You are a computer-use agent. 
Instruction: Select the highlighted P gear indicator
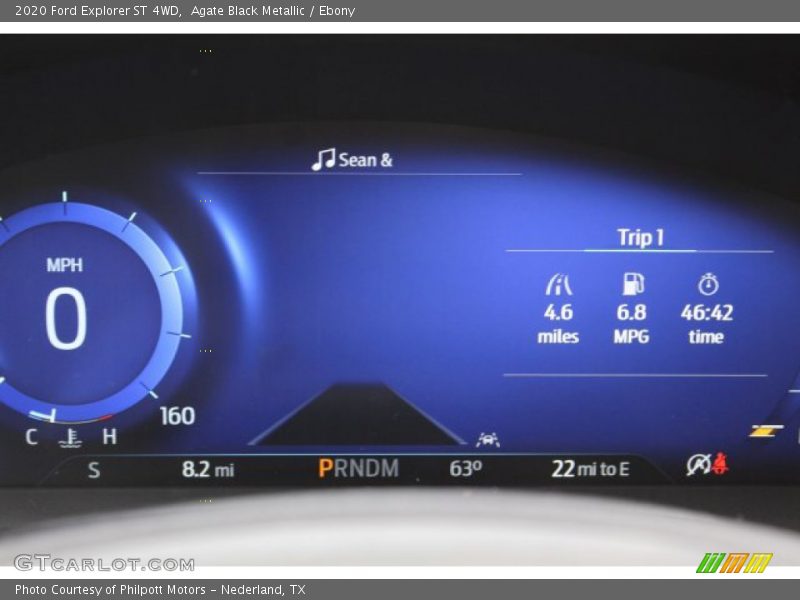[x=325, y=468]
